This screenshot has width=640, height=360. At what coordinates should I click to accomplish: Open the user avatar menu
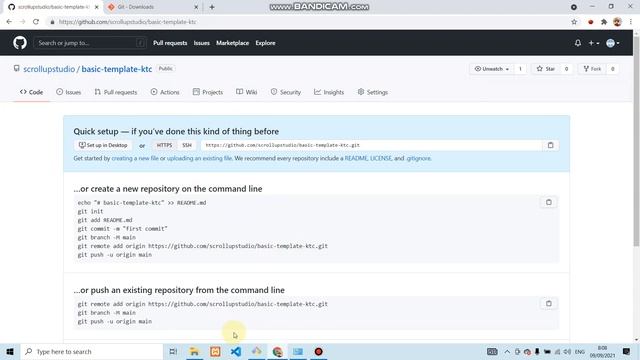(x=613, y=43)
